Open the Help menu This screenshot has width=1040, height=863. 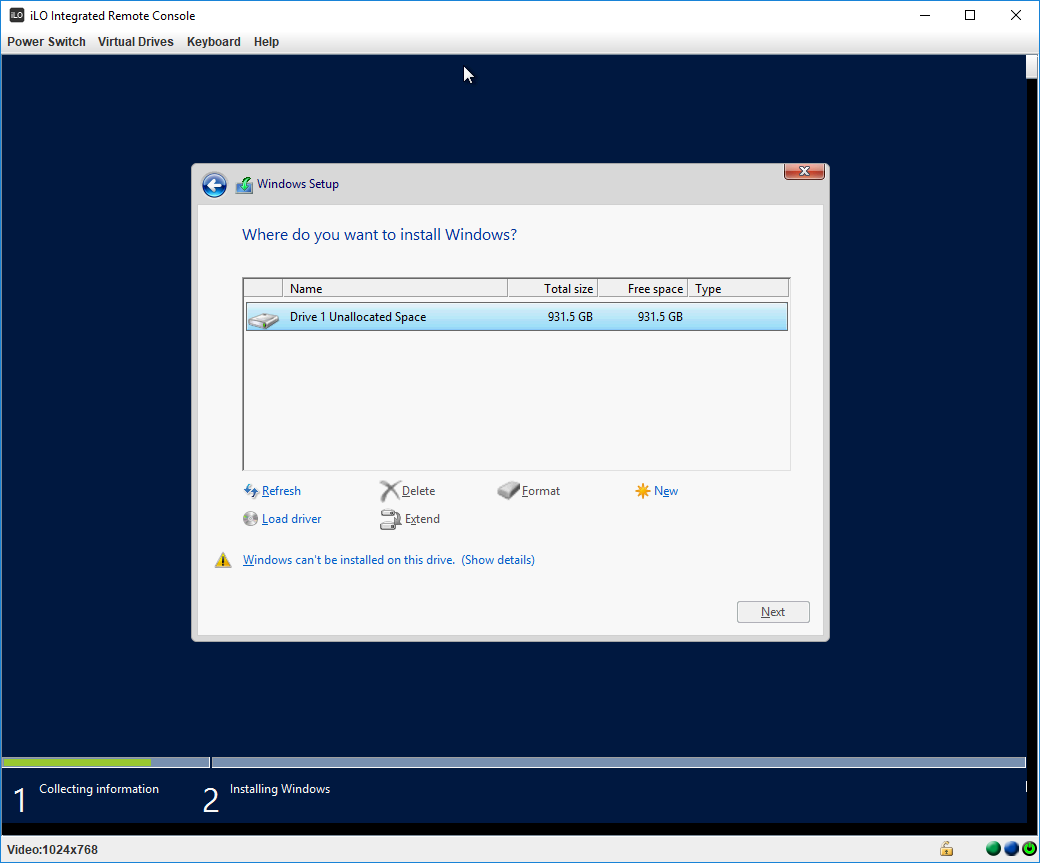coord(266,42)
